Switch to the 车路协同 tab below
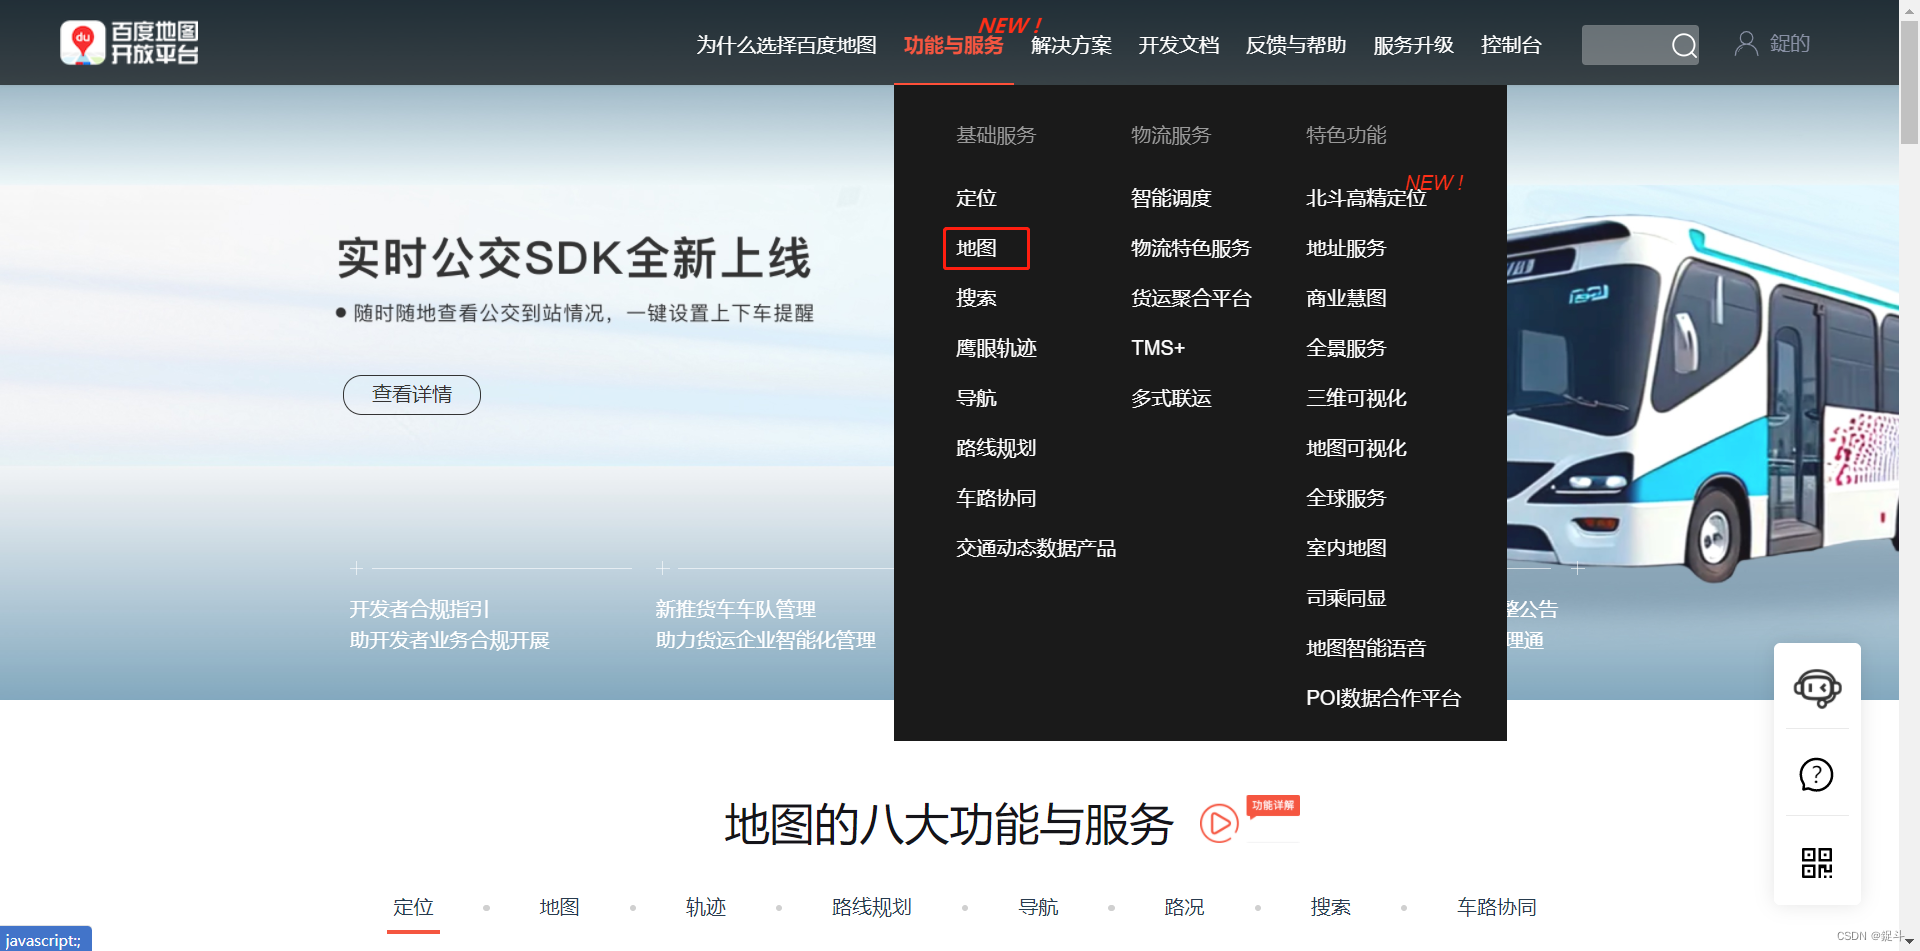The image size is (1920, 951). click(x=1497, y=907)
